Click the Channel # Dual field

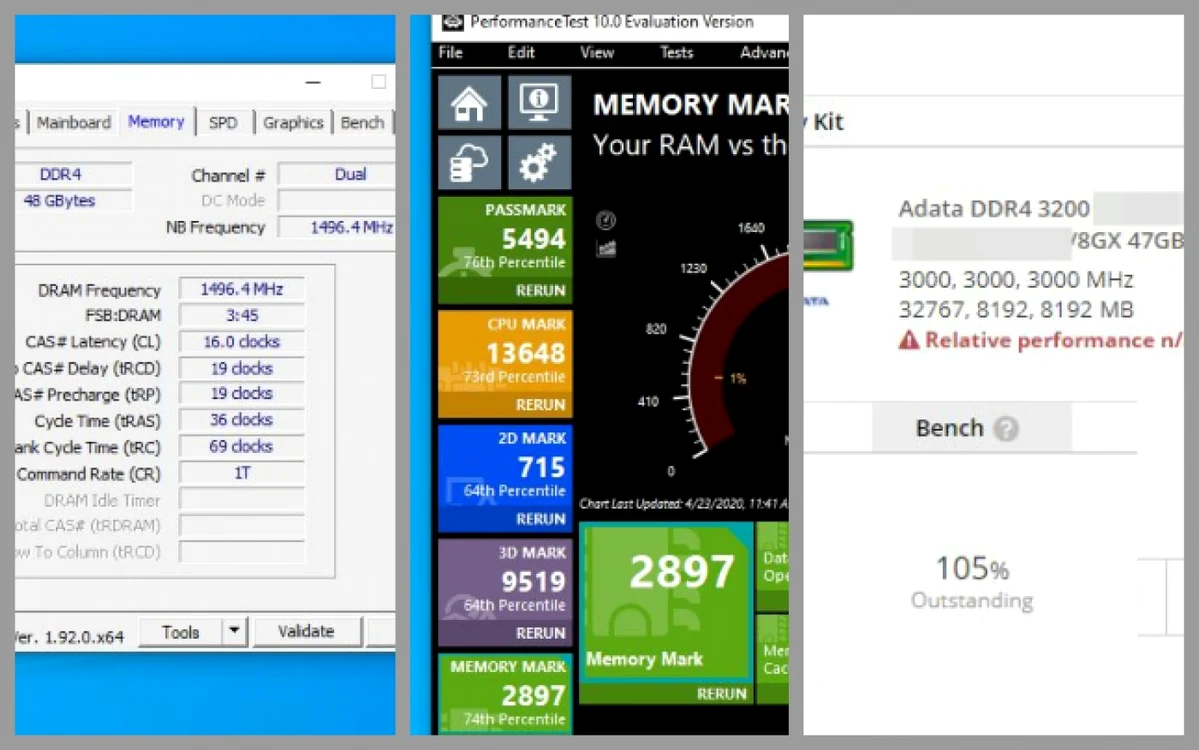tap(337, 174)
